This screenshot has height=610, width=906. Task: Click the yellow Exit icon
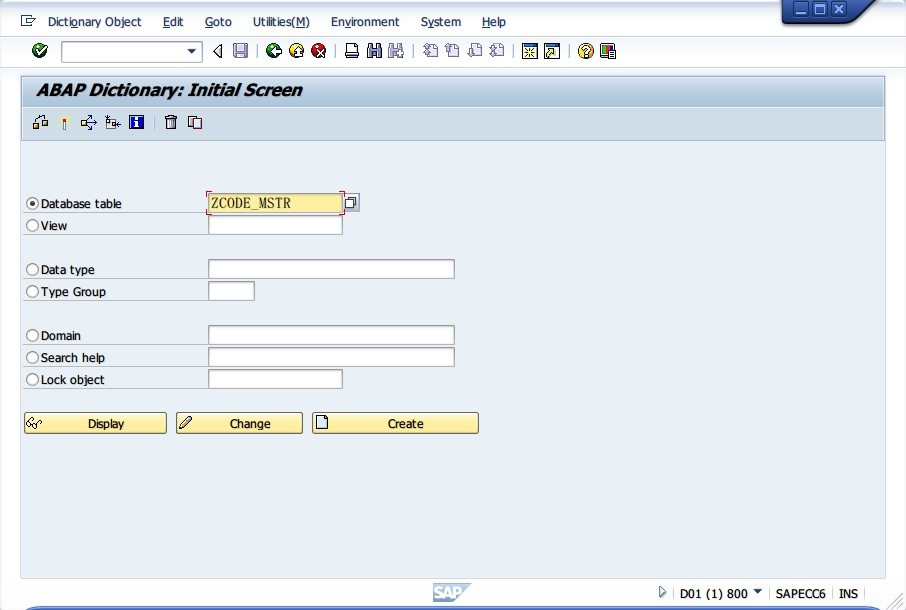tap(296, 51)
